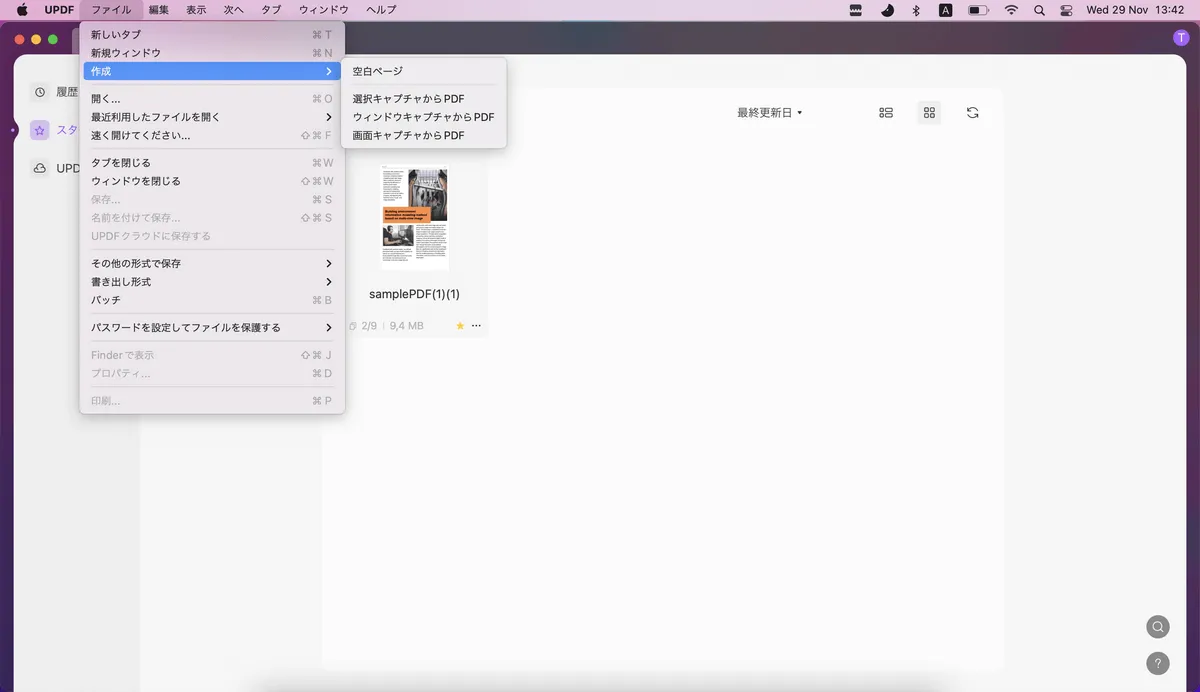The image size is (1200, 692).
Task: Expand その他の形式で保存 submenu
Action: tap(212, 264)
